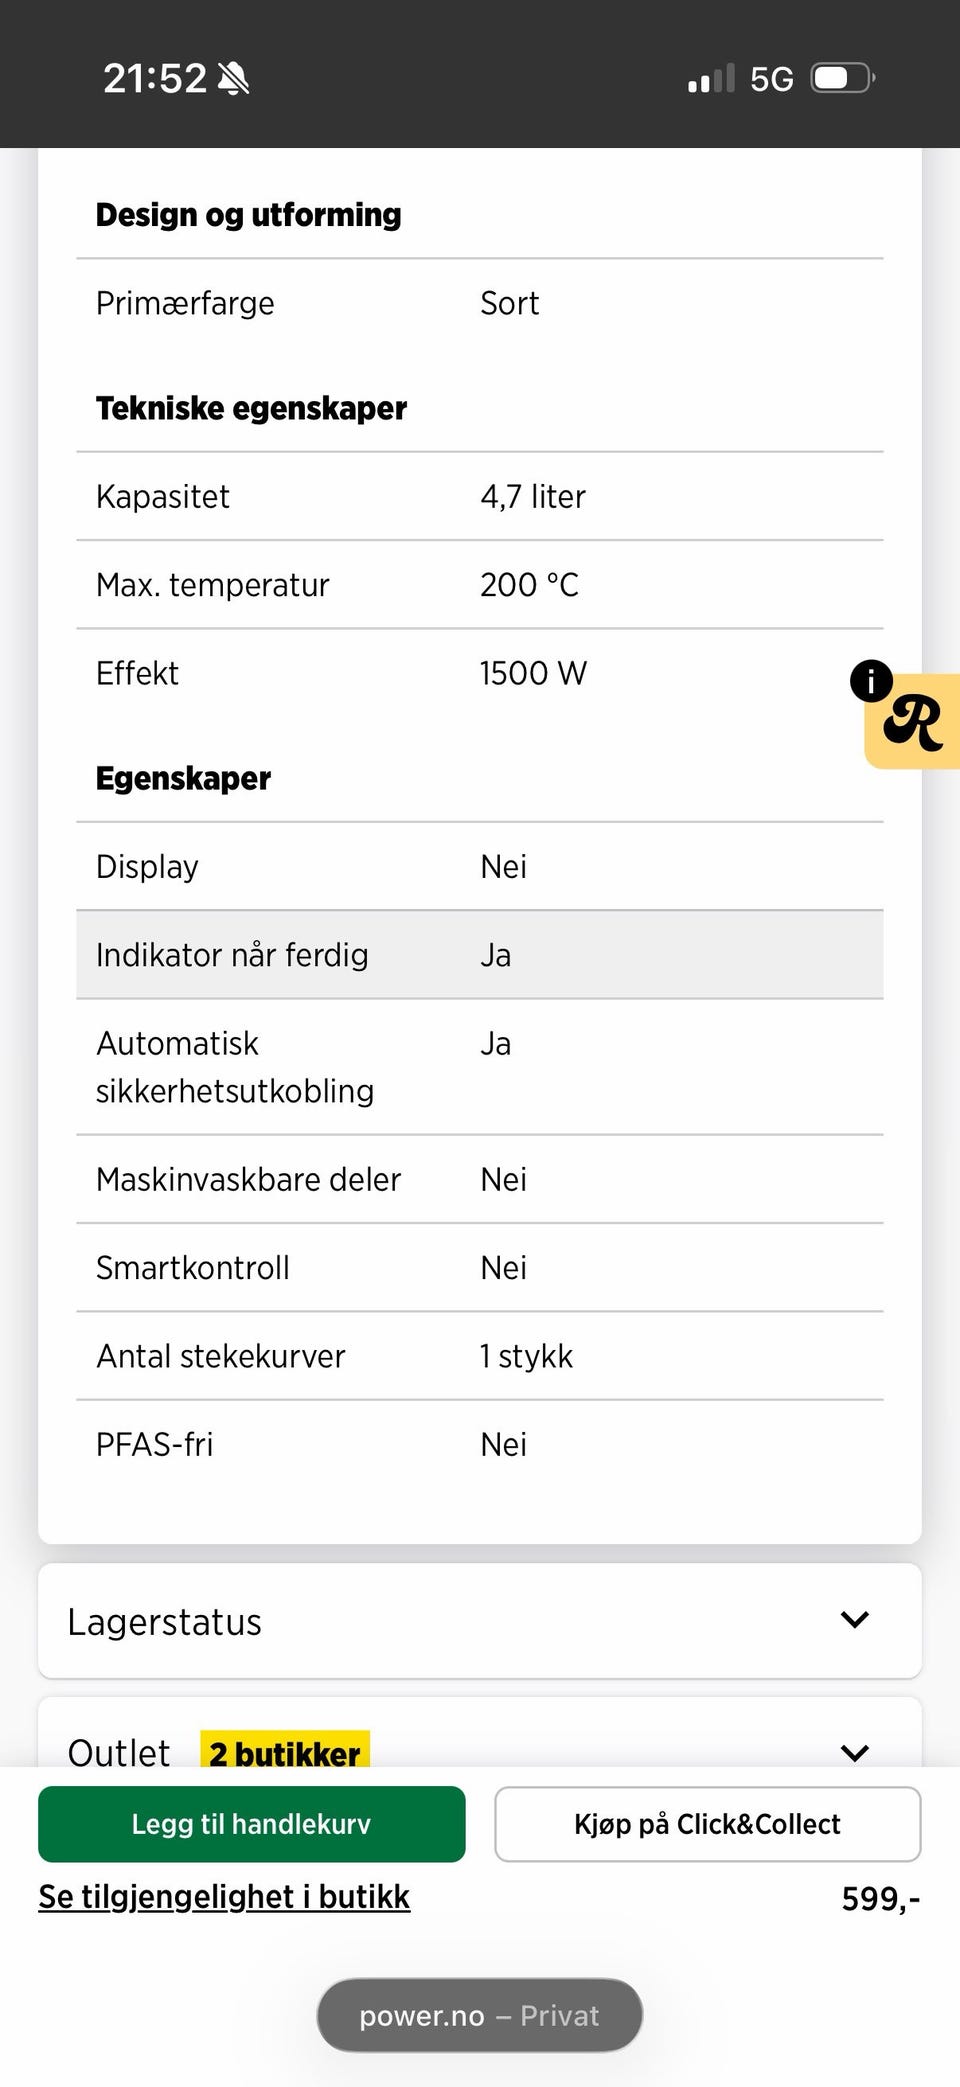This screenshot has width=960, height=2087.
Task: Tap the Outlet section label
Action: (x=118, y=1752)
